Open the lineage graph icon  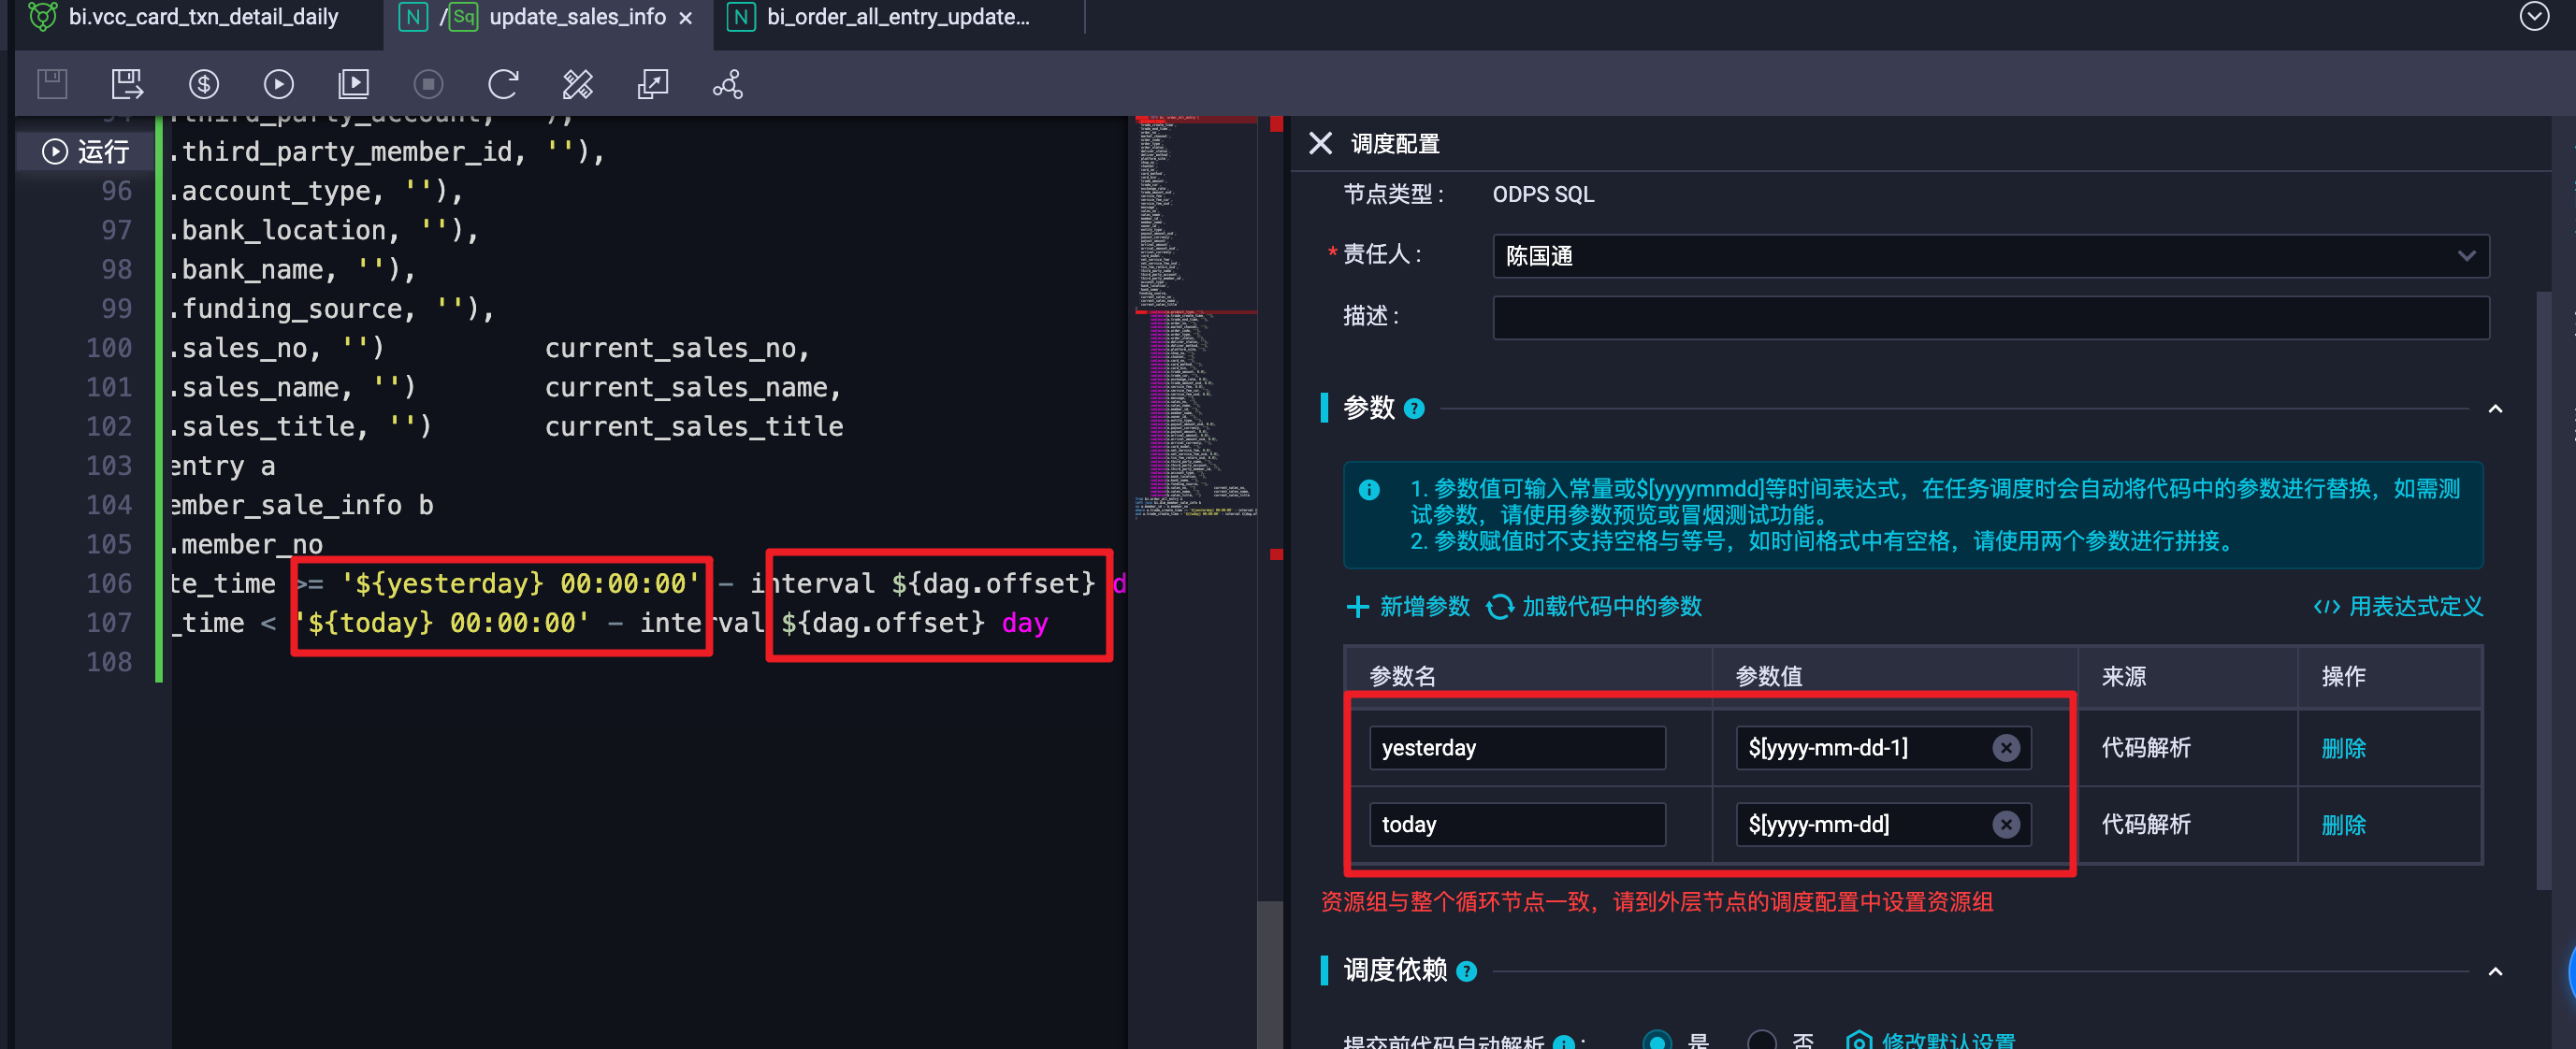click(728, 84)
